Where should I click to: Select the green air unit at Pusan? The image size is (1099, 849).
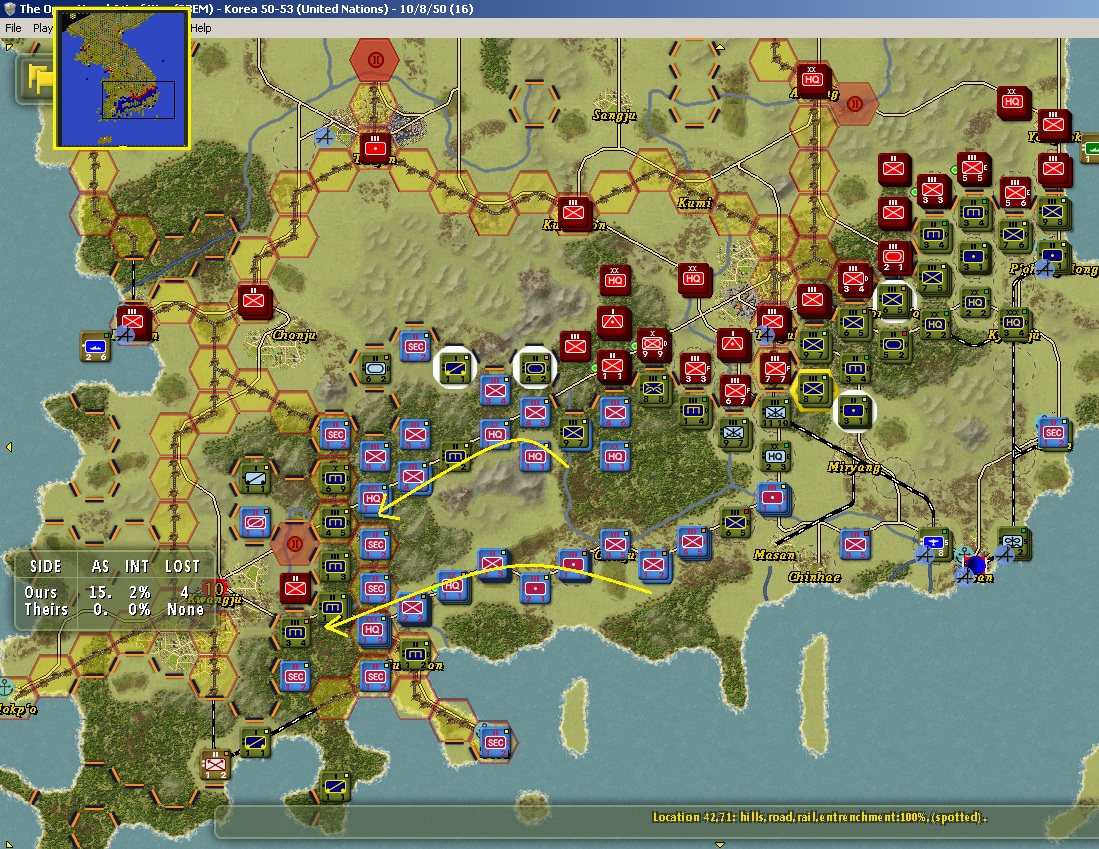(933, 543)
